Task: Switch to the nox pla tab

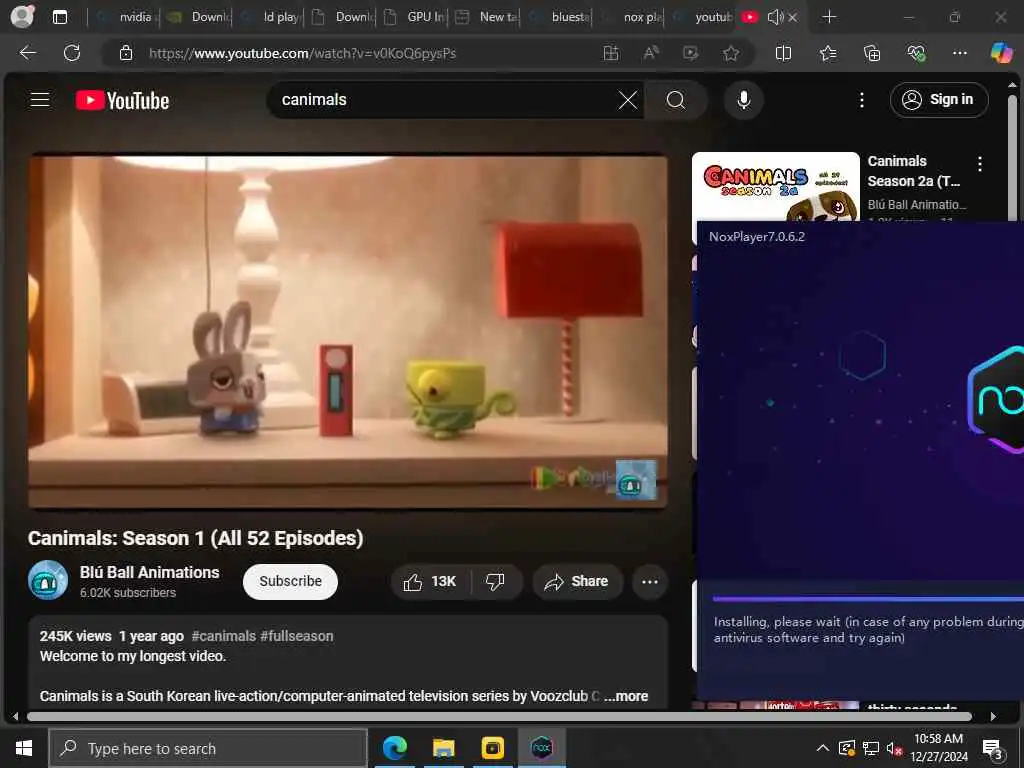Action: click(x=632, y=17)
